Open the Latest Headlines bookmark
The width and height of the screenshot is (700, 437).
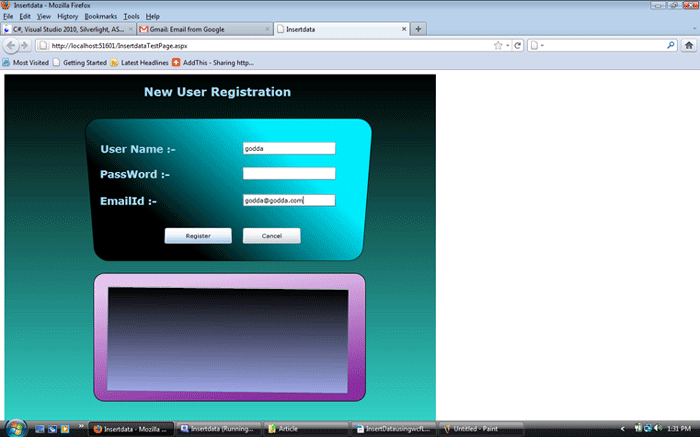(x=140, y=62)
